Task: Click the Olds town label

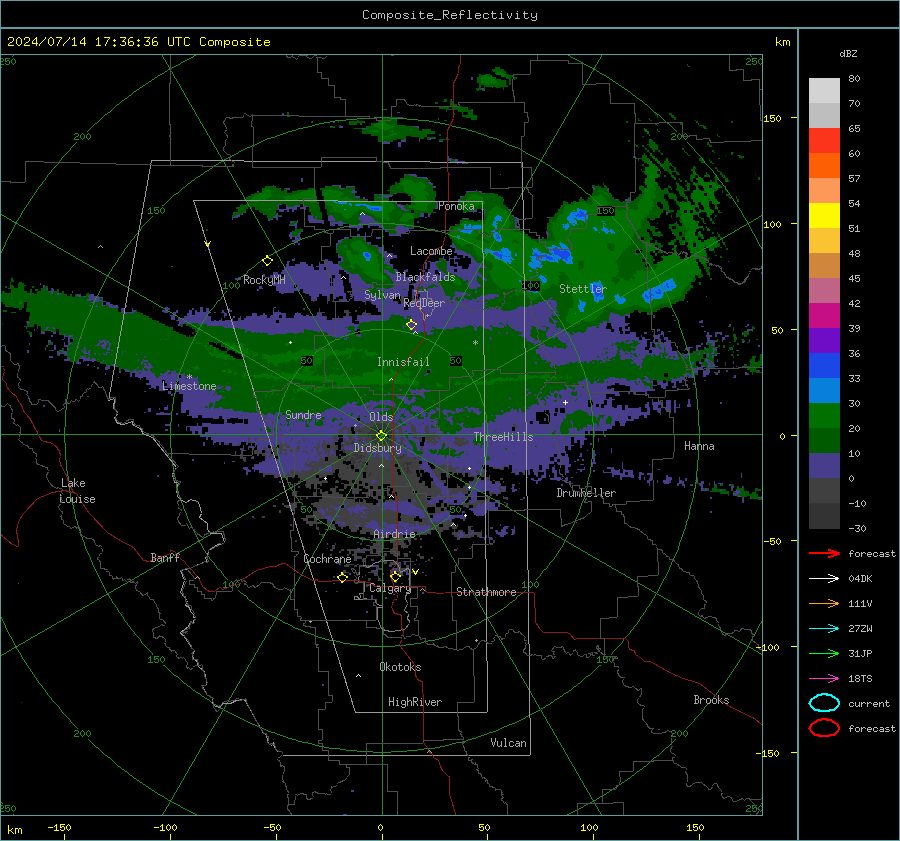Action: click(x=381, y=417)
